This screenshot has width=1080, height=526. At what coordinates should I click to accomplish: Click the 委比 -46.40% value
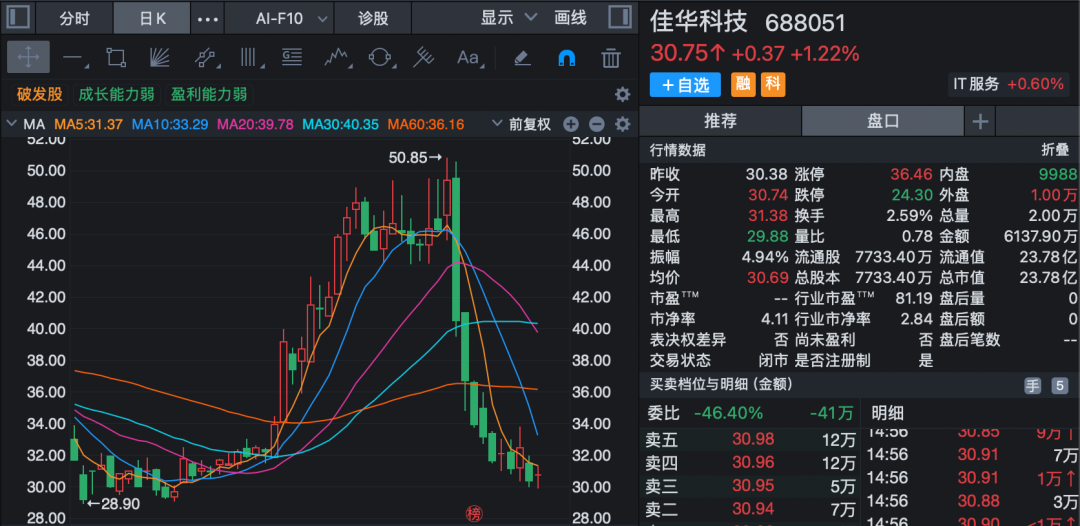(728, 413)
